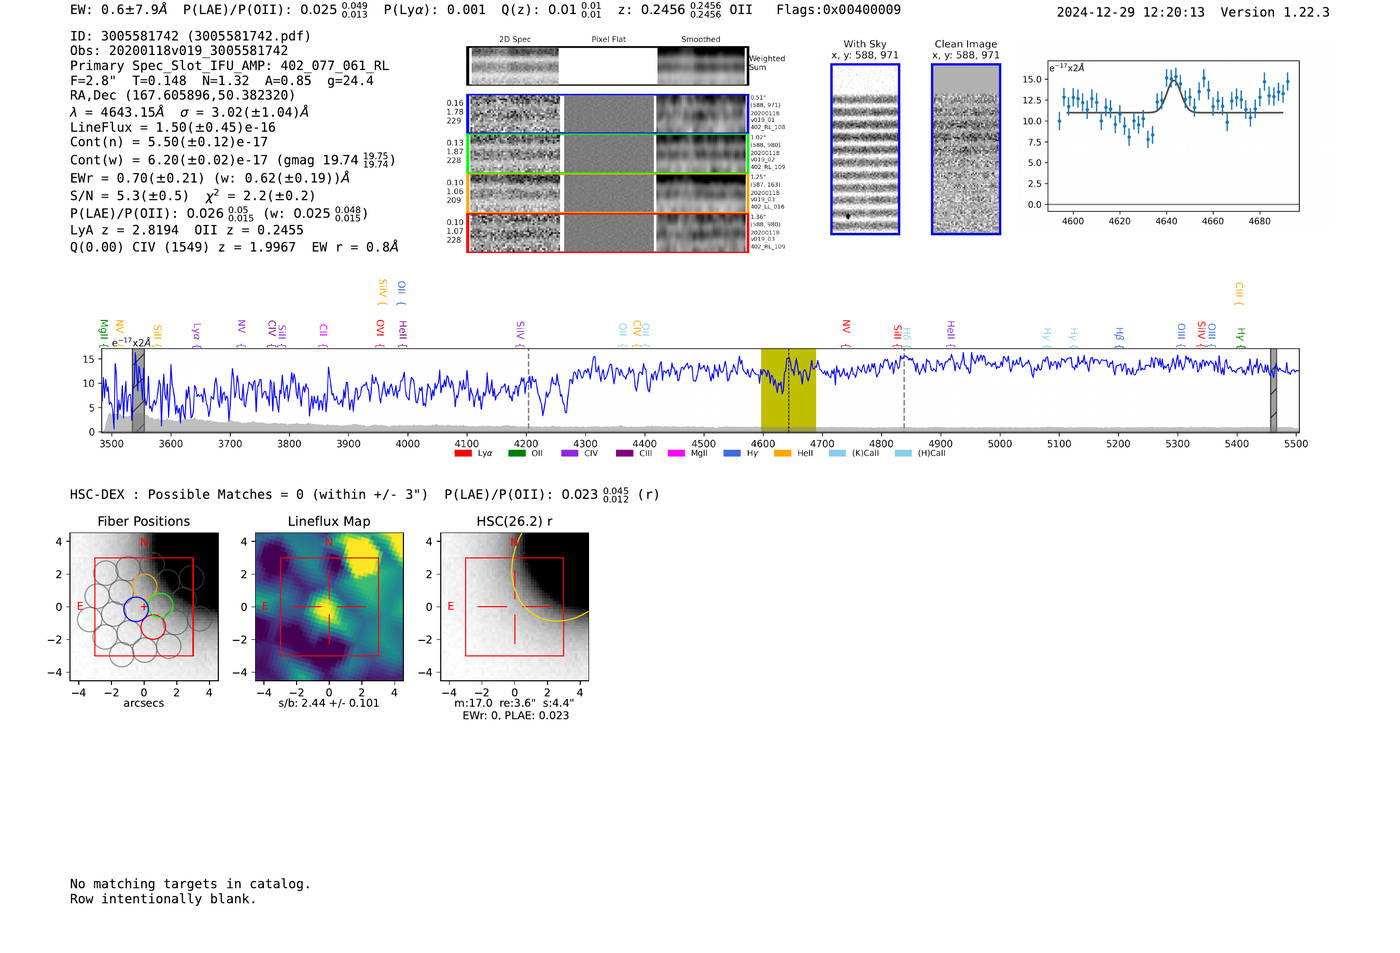Click the Gaussian fit peak in line plot
Viewport: 1400px width, 953px height.
click(1173, 81)
